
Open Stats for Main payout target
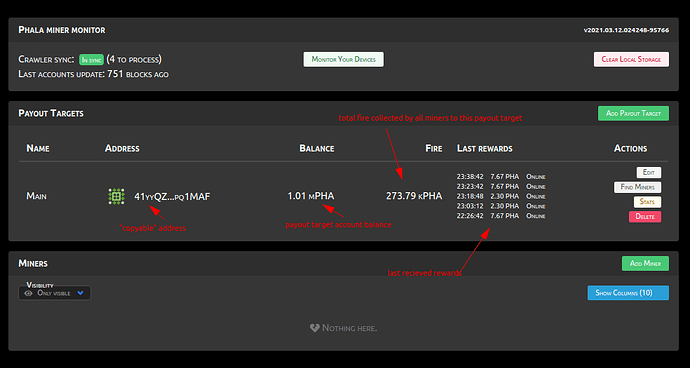coord(647,202)
